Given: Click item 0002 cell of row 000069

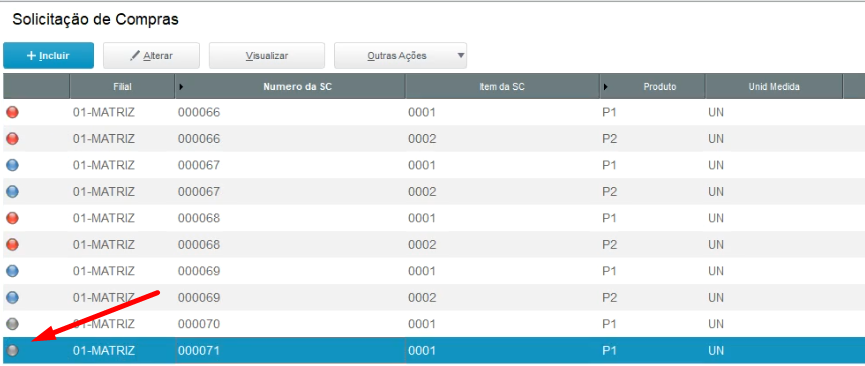Looking at the screenshot, I should tap(422, 298).
